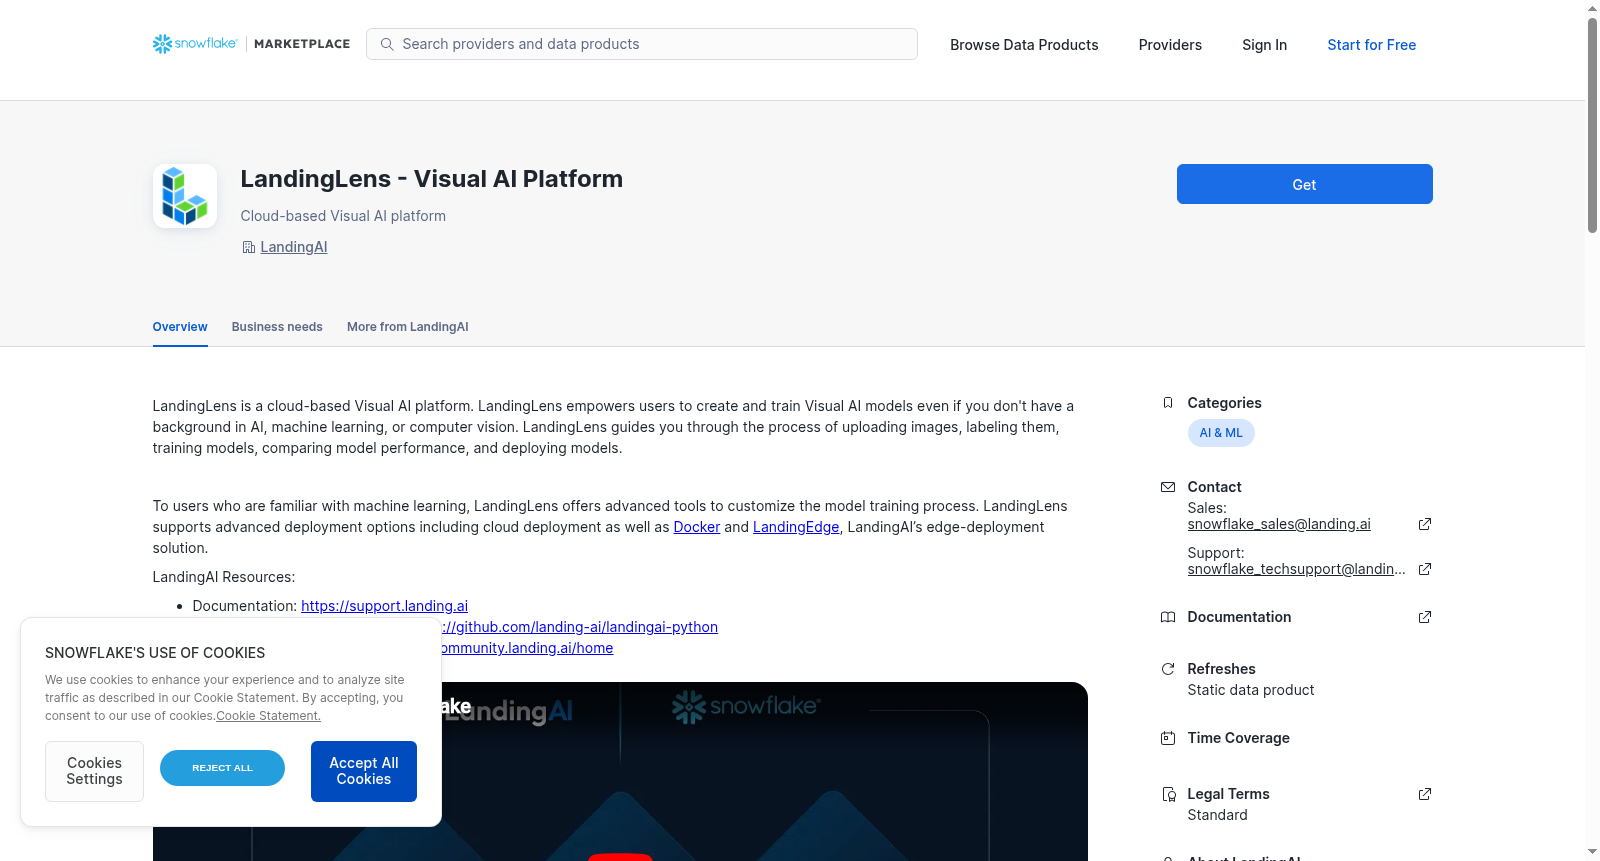Screen dimensions: 1600x861
Task: Open the LandingEdge link
Action: point(796,527)
